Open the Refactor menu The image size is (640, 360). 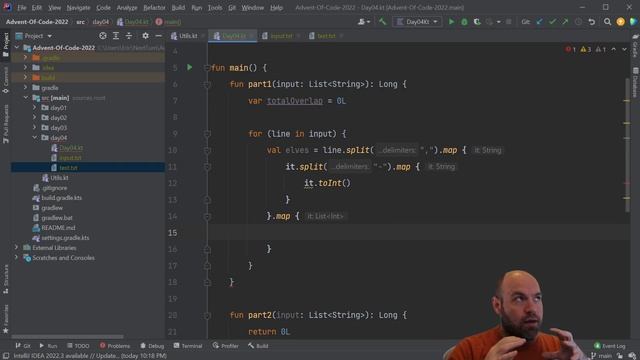pos(154,7)
